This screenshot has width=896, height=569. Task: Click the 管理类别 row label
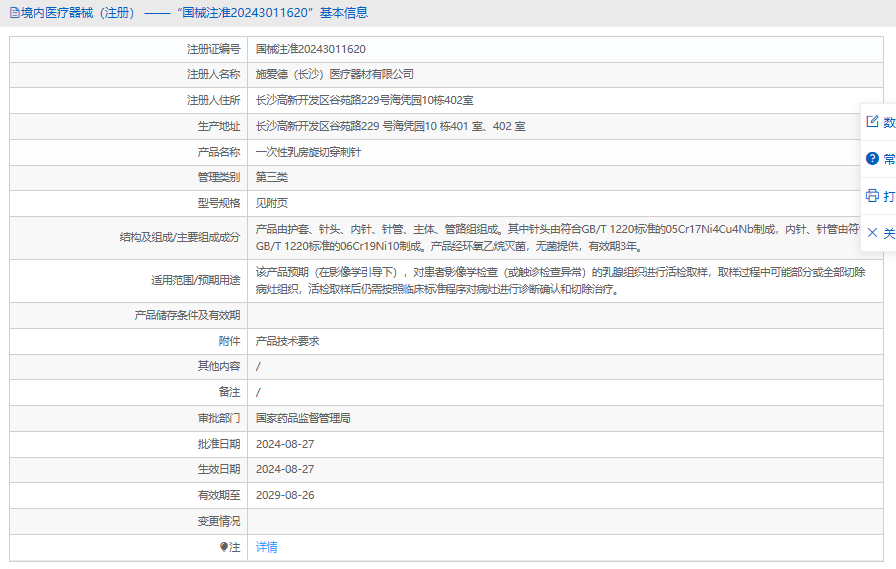click(219, 177)
